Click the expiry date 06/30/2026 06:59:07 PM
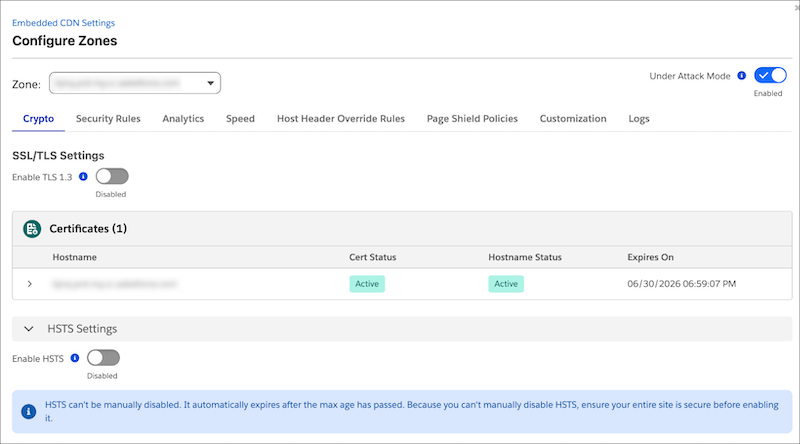Image resolution: width=800 pixels, height=444 pixels. click(x=682, y=284)
